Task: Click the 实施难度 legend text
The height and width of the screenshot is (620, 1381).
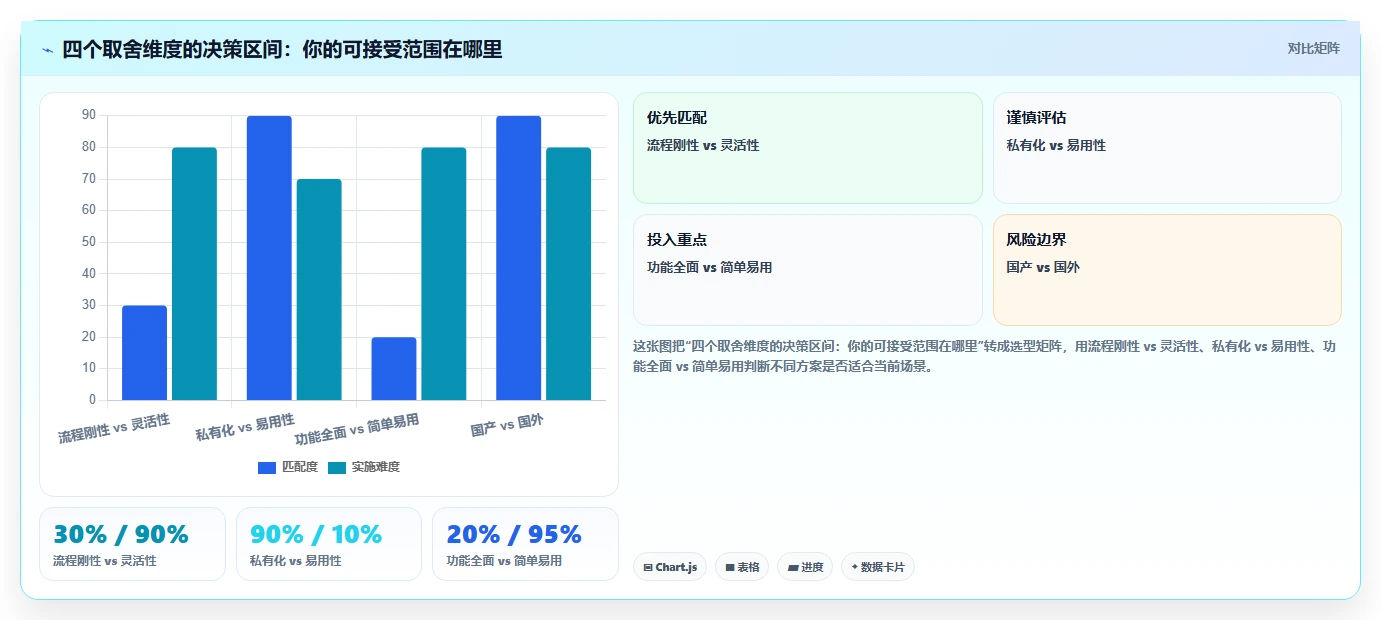Action: (x=375, y=467)
